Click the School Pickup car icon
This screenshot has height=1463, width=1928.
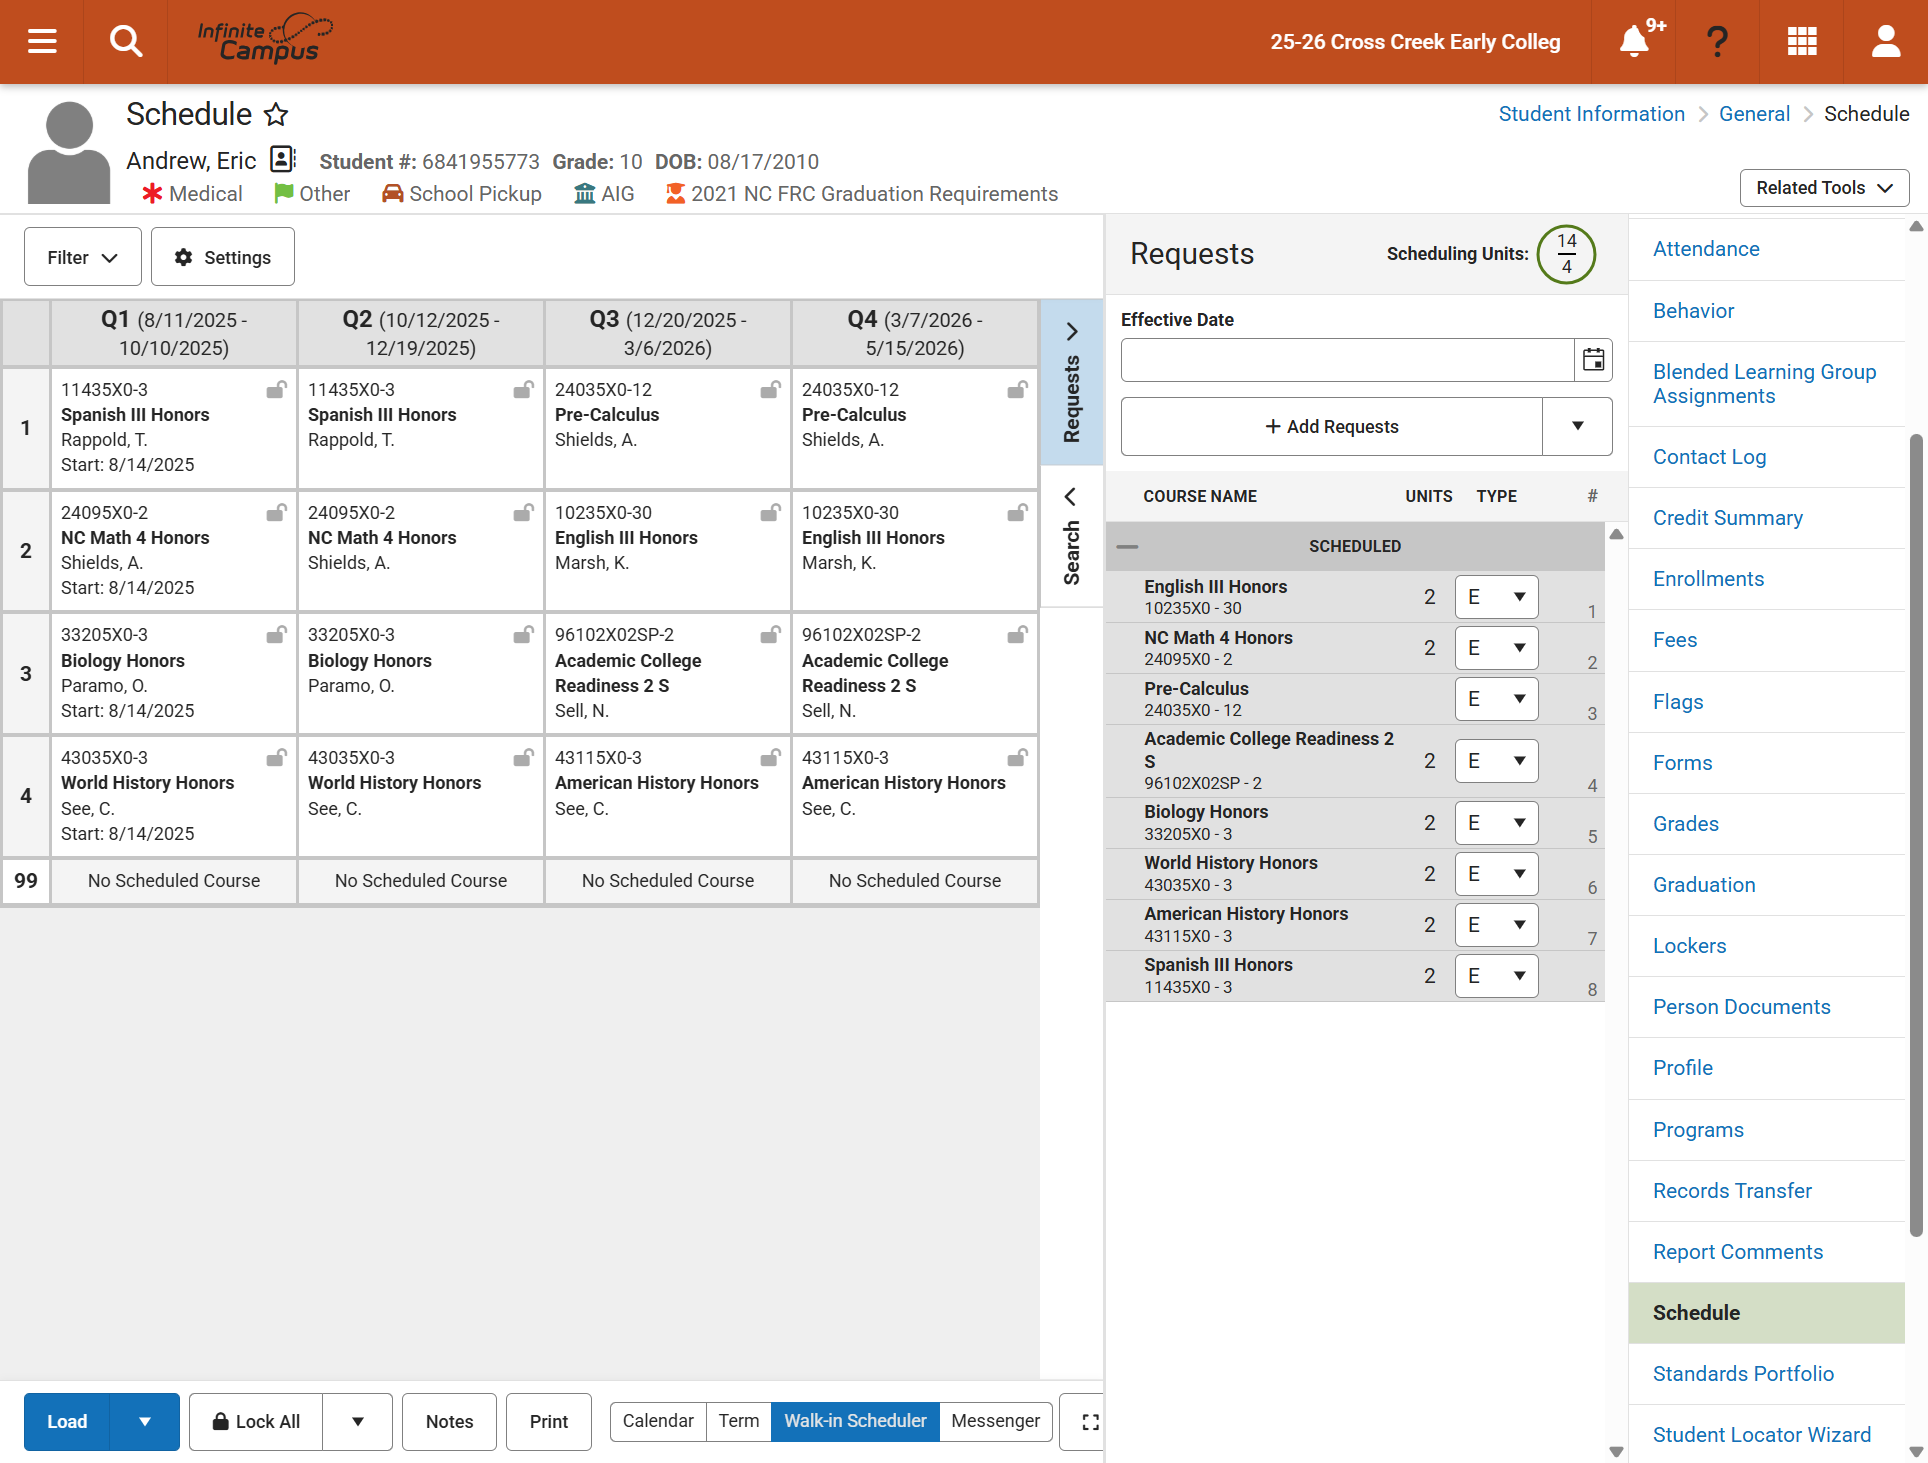click(x=392, y=193)
